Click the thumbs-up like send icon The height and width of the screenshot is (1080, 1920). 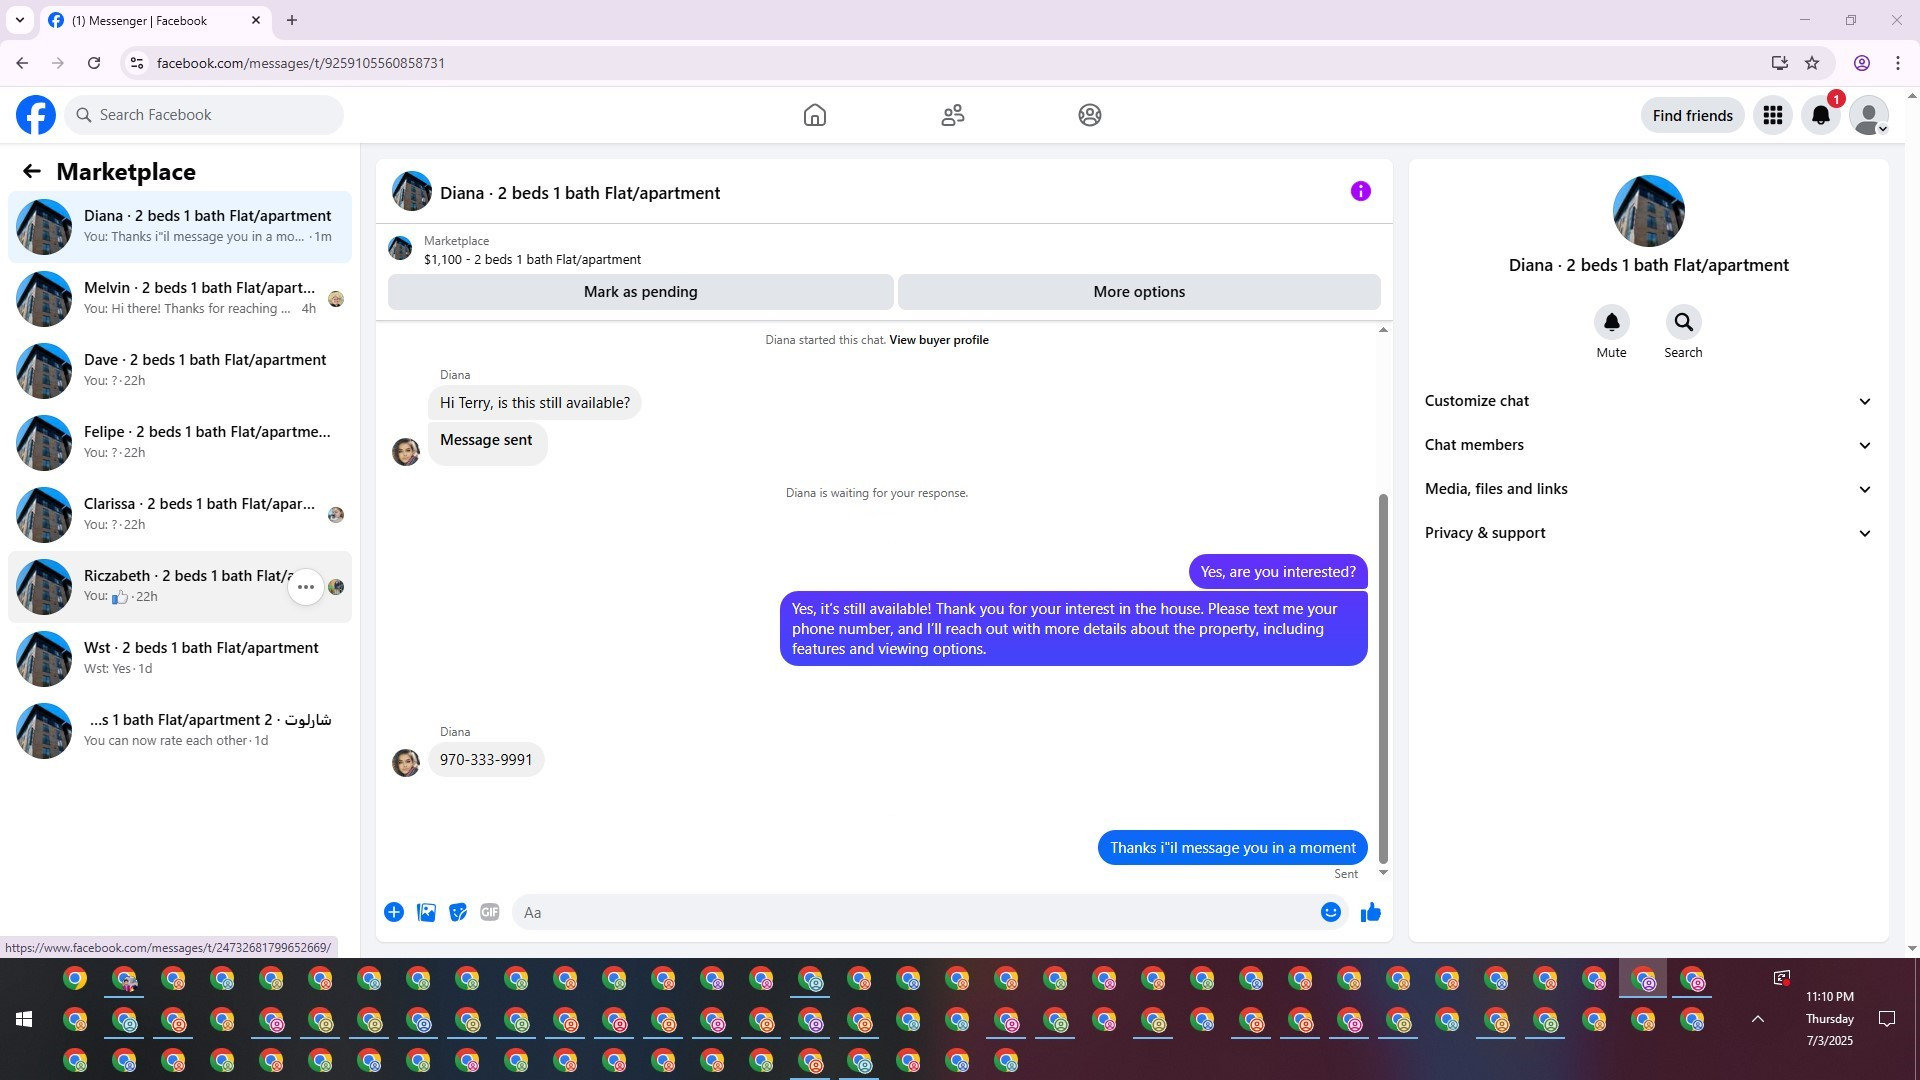pyautogui.click(x=1370, y=912)
